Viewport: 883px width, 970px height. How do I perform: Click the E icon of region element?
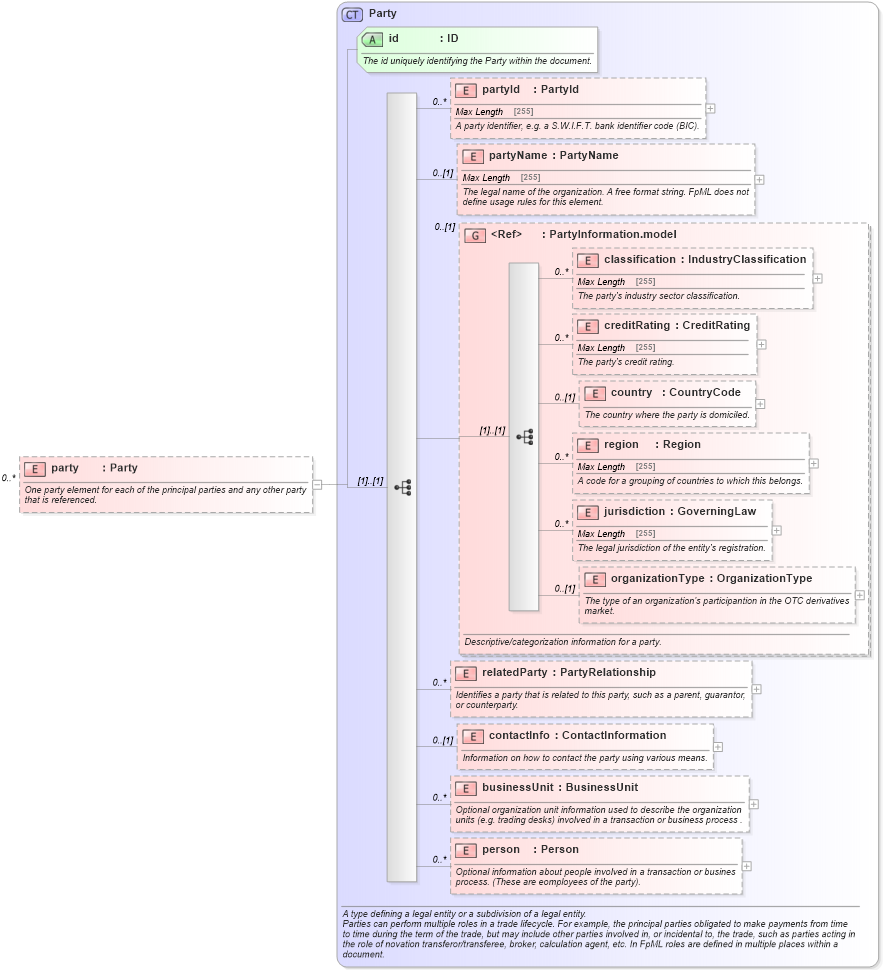(587, 445)
